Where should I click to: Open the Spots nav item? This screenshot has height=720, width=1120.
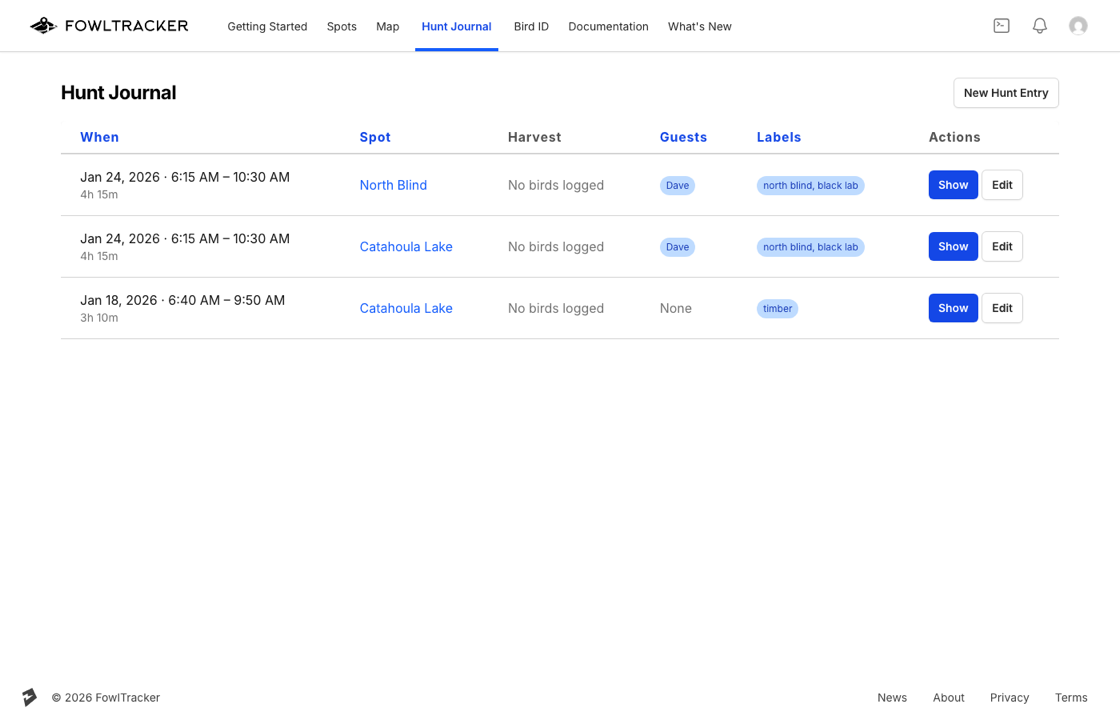coord(341,26)
